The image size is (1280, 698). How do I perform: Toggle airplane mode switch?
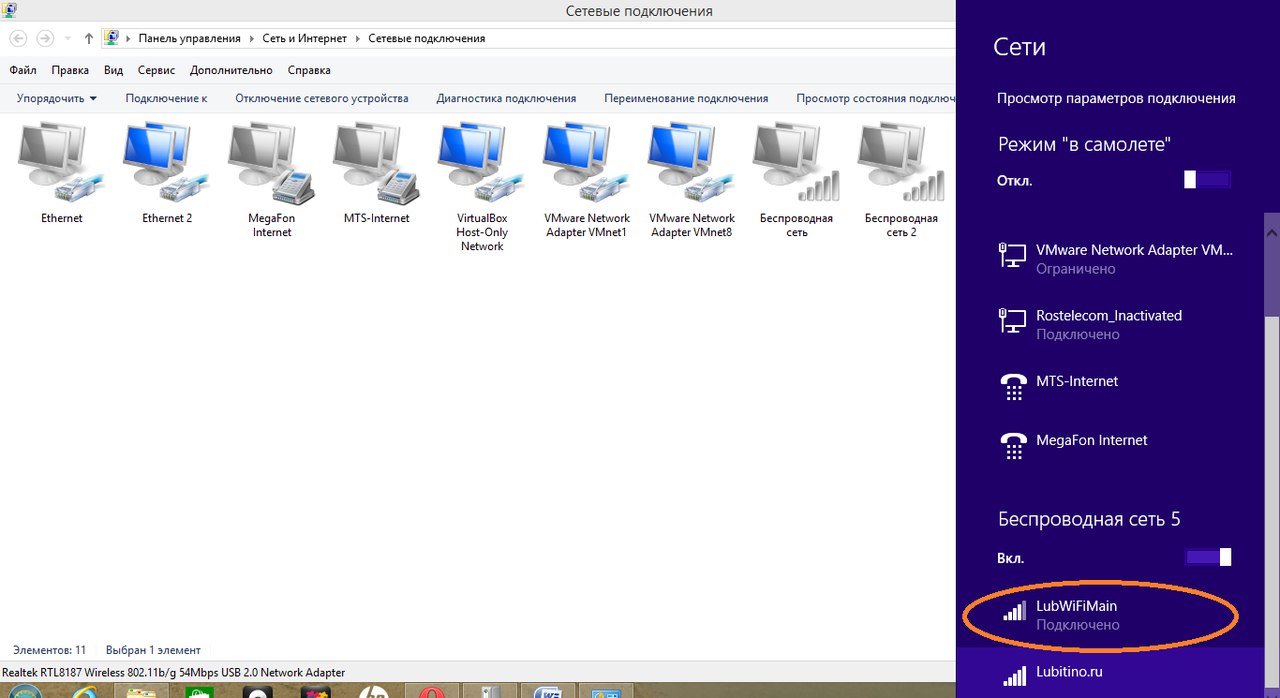[1207, 180]
